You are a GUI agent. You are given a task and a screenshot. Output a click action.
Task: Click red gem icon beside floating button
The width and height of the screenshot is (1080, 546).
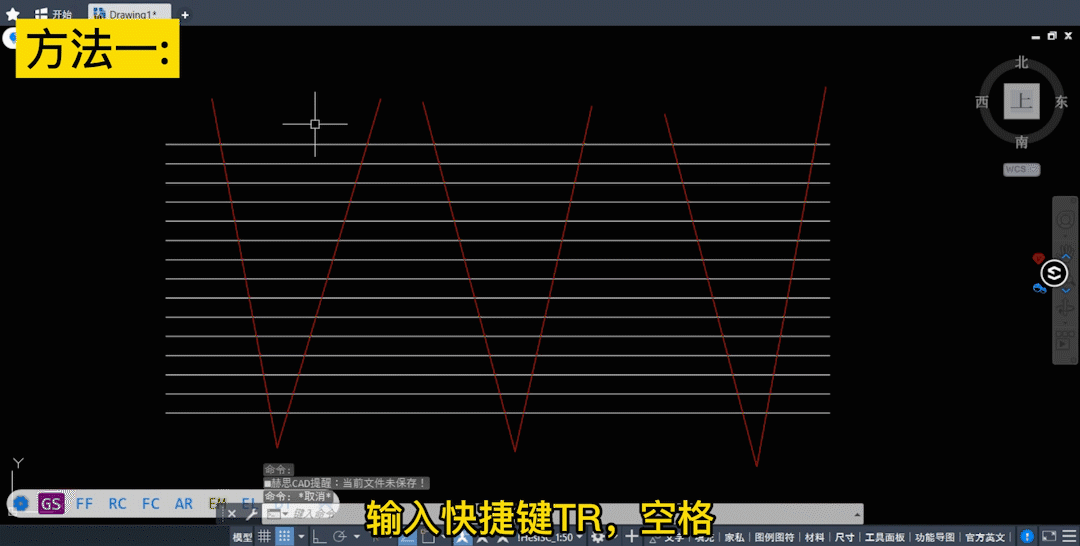click(1039, 259)
